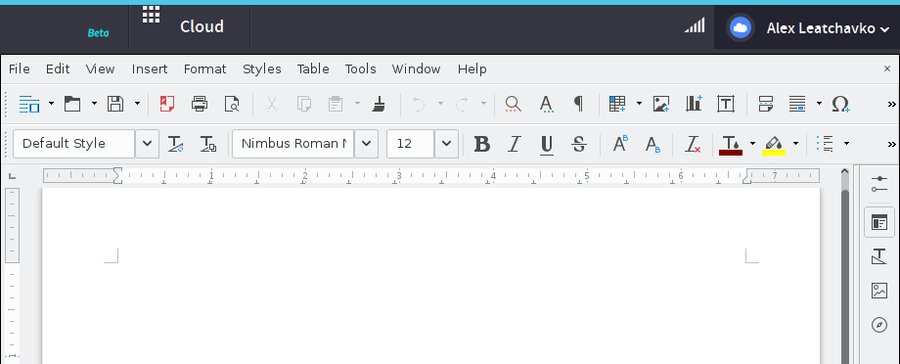This screenshot has height=364, width=900.
Task: Click the Default Style field
Action: coord(74,144)
